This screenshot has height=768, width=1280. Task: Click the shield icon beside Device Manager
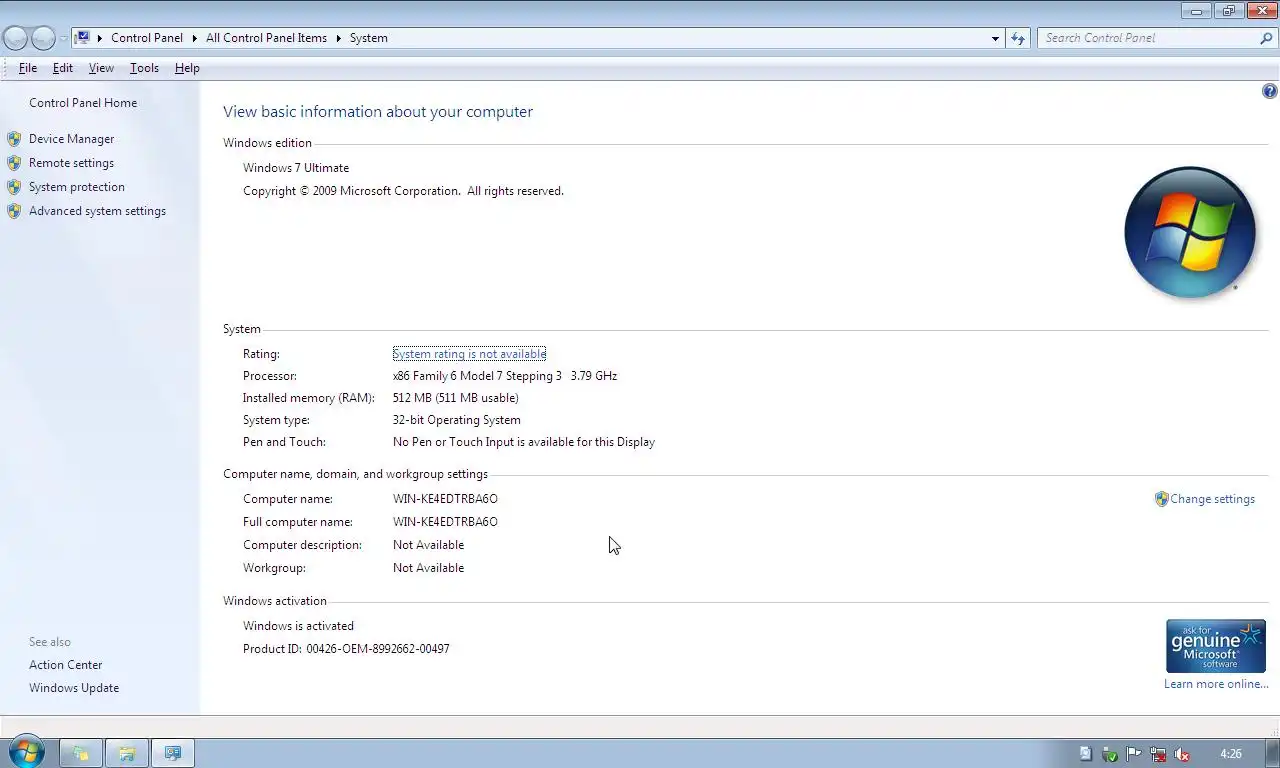pos(14,139)
